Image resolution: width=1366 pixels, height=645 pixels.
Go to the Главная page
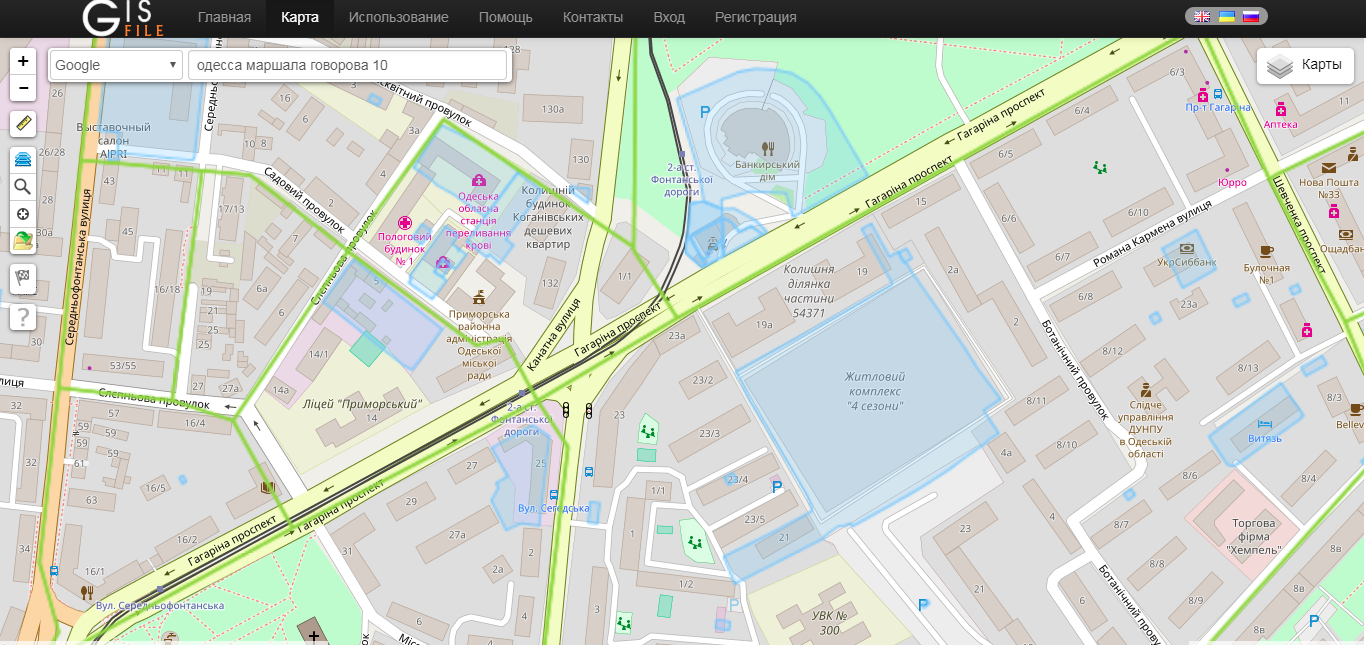pos(224,17)
